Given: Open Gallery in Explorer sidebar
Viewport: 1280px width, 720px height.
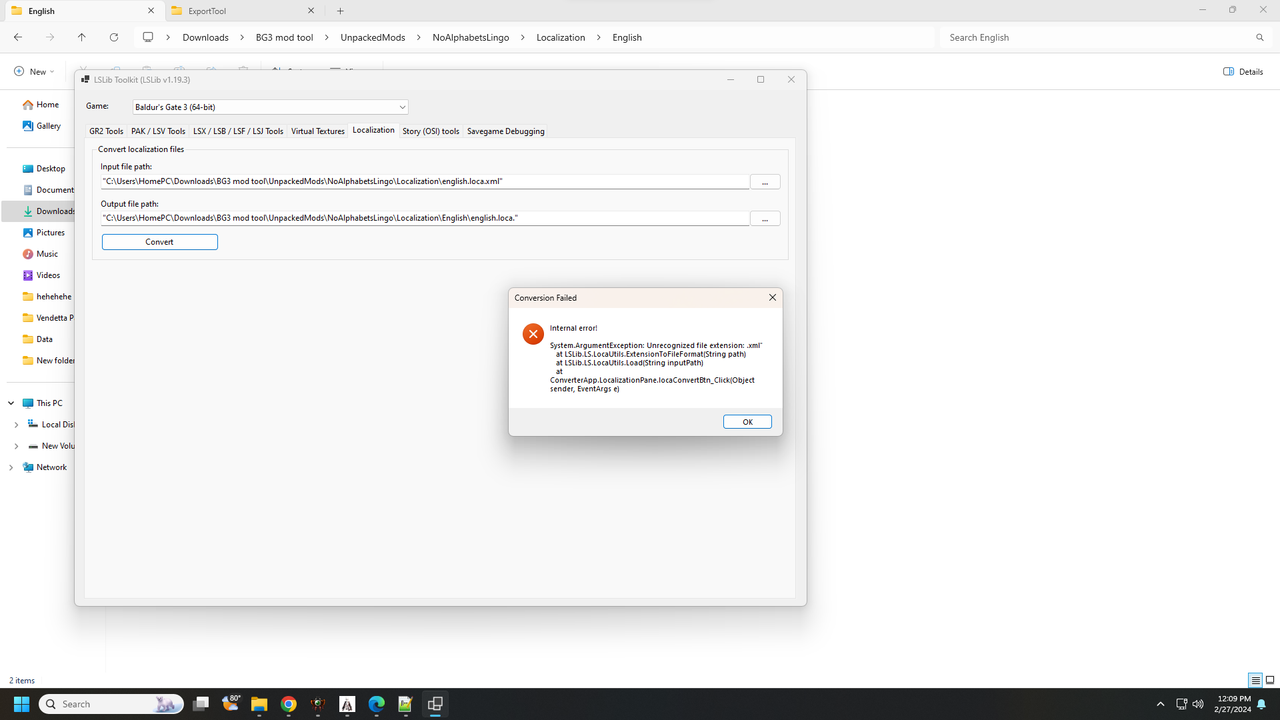Looking at the screenshot, I should click(x=41, y=126).
